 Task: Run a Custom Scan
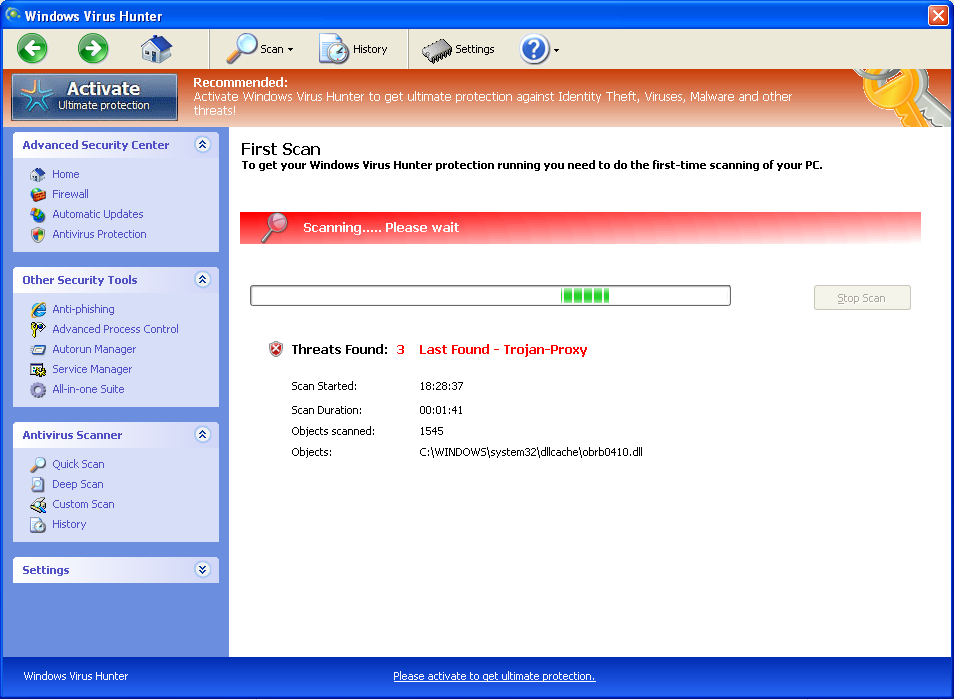click(83, 504)
